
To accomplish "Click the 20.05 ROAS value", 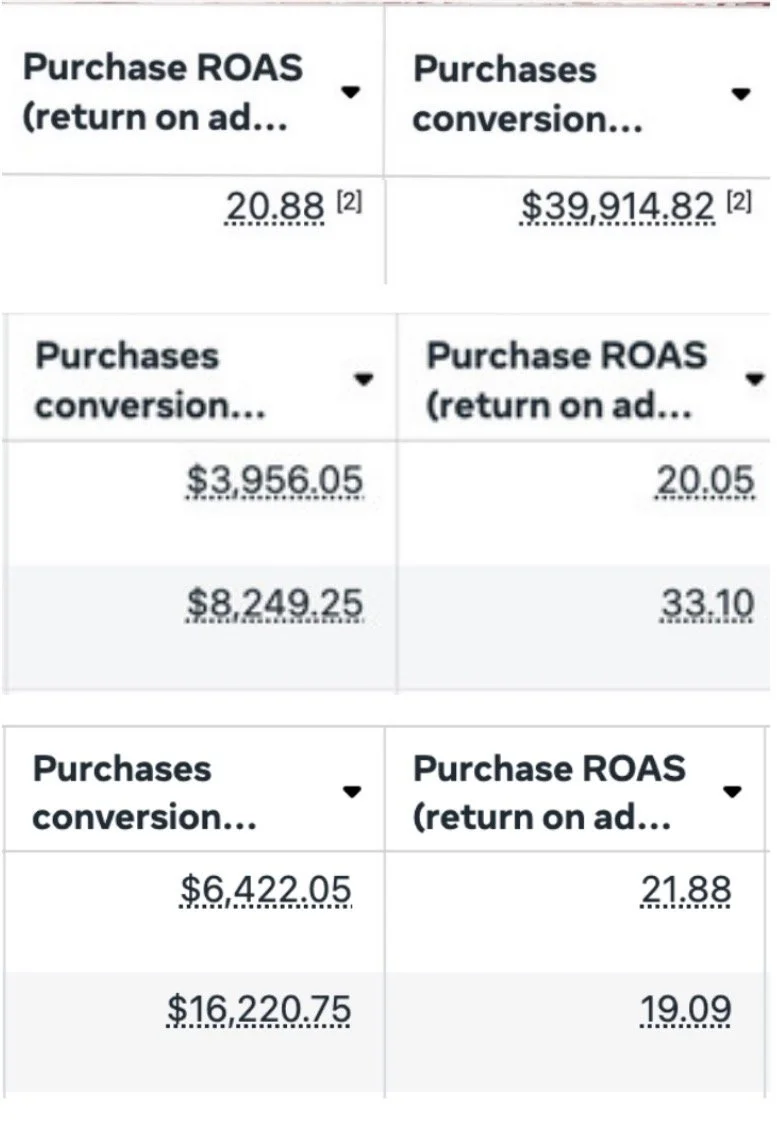I will (x=705, y=481).
